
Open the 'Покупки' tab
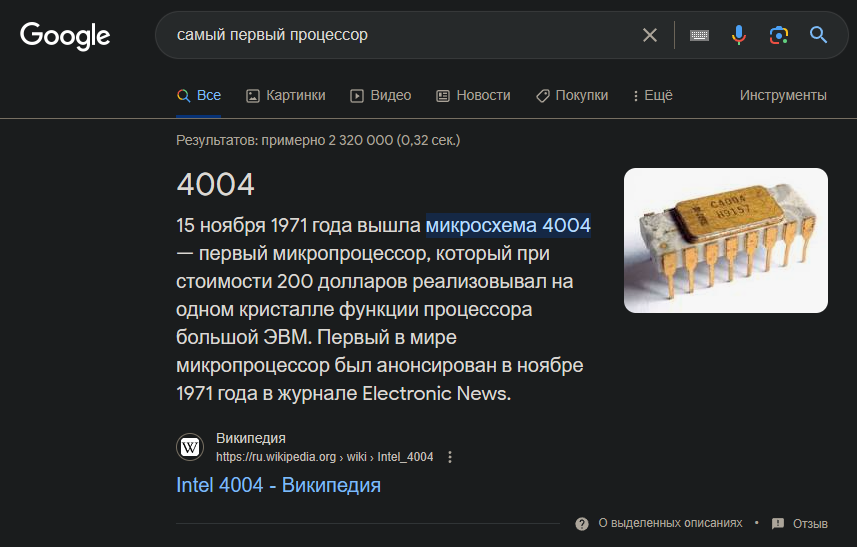pyautogui.click(x=572, y=96)
